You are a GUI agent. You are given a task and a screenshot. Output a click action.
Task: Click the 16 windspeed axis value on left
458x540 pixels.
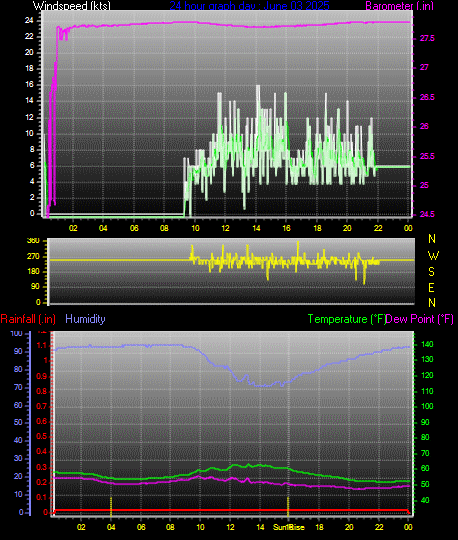coord(29,84)
